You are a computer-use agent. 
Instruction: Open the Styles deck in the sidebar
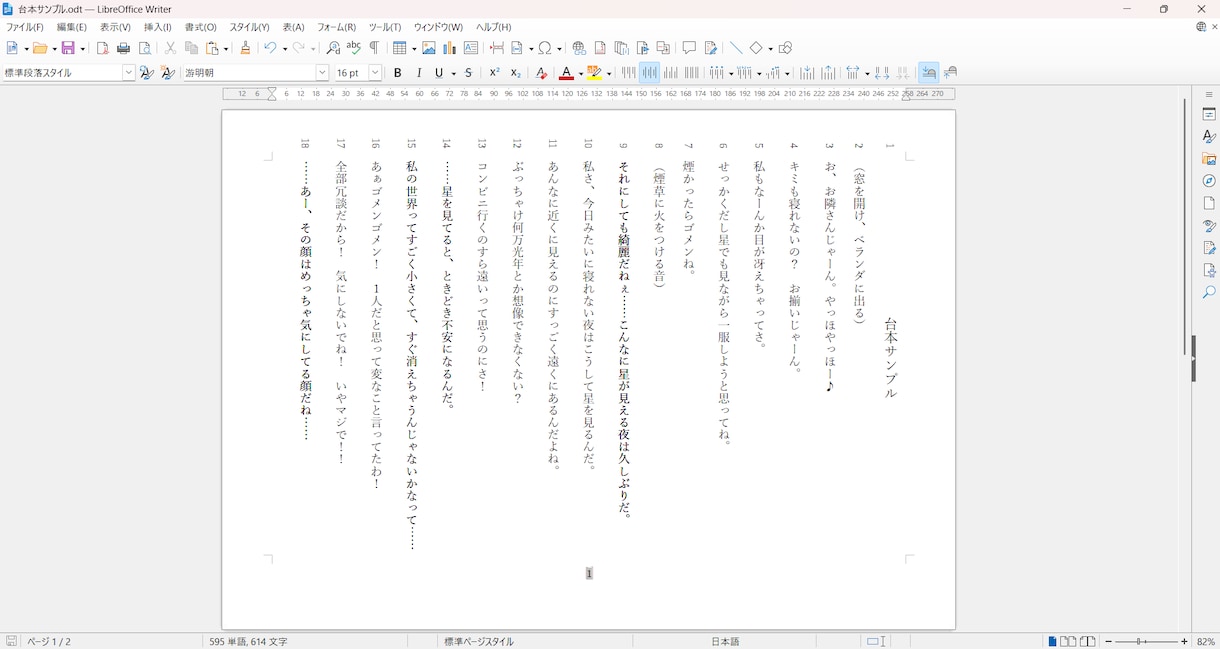[1209, 137]
